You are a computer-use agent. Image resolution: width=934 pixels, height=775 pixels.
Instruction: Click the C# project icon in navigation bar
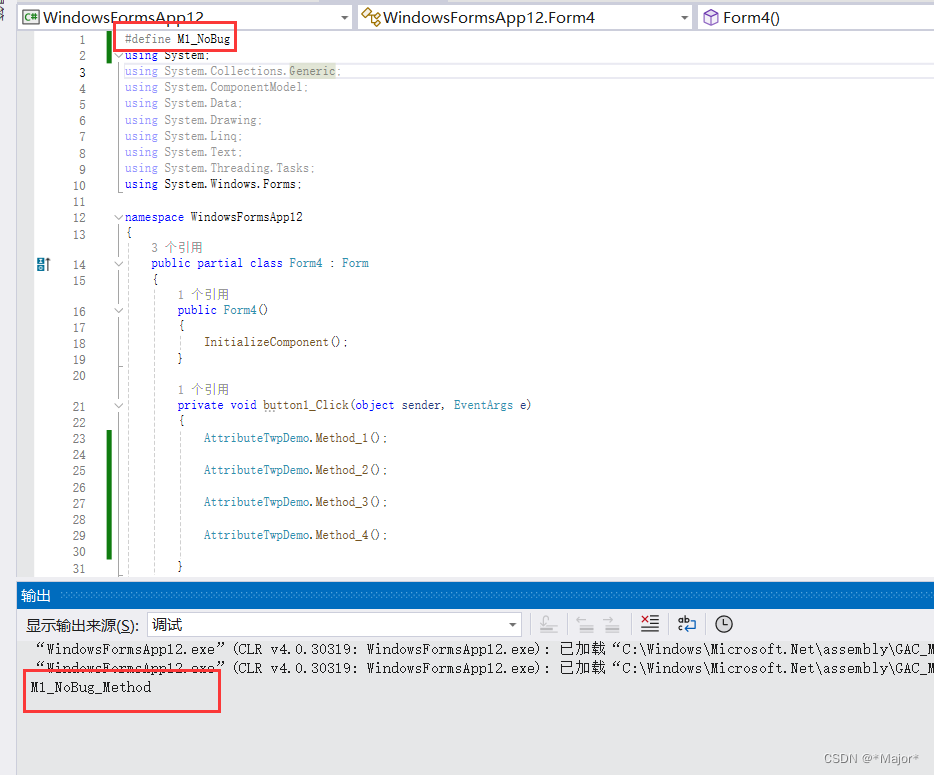[x=30, y=18]
